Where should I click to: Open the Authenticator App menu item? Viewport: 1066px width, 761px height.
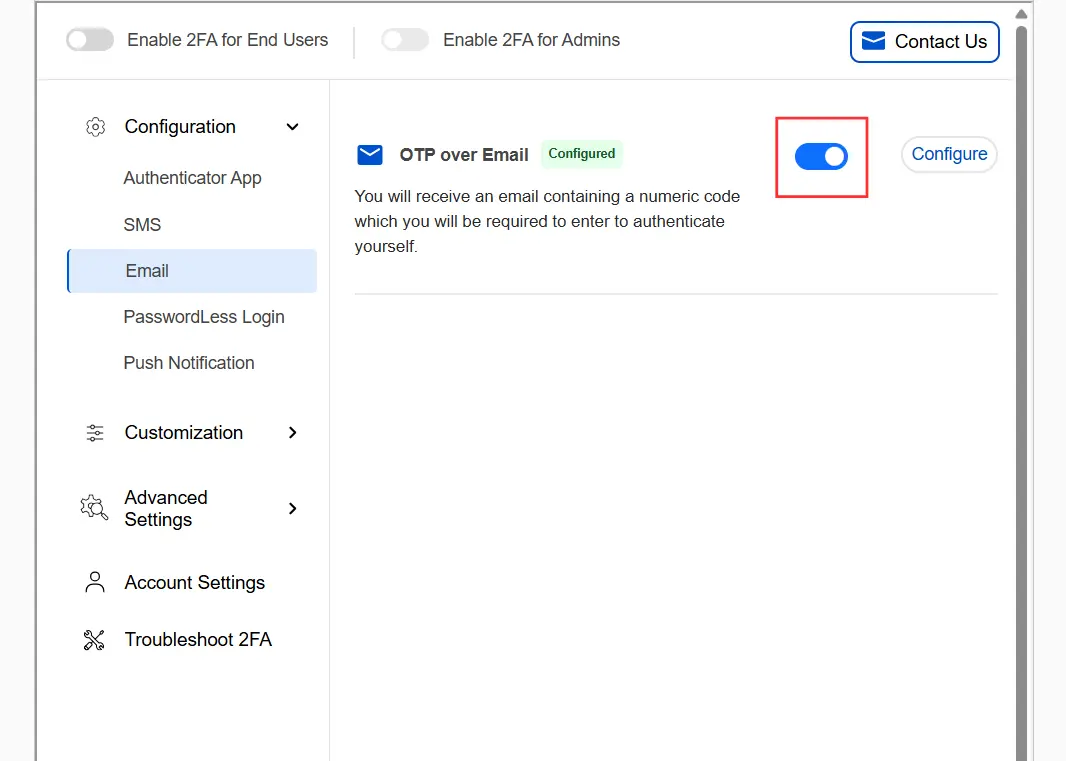[192, 178]
